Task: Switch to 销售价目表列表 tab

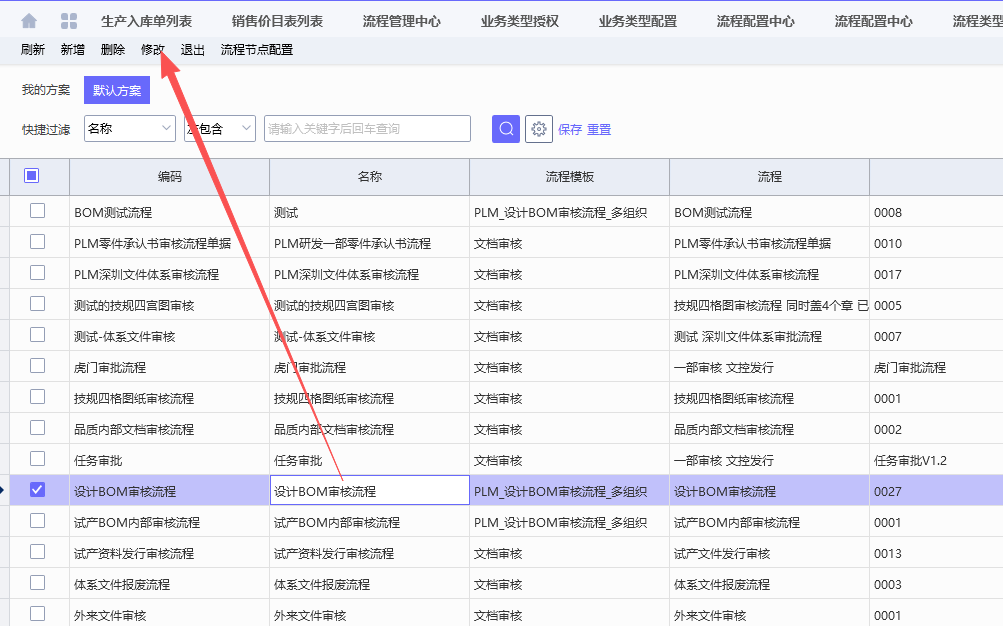Action: pyautogui.click(x=277, y=21)
